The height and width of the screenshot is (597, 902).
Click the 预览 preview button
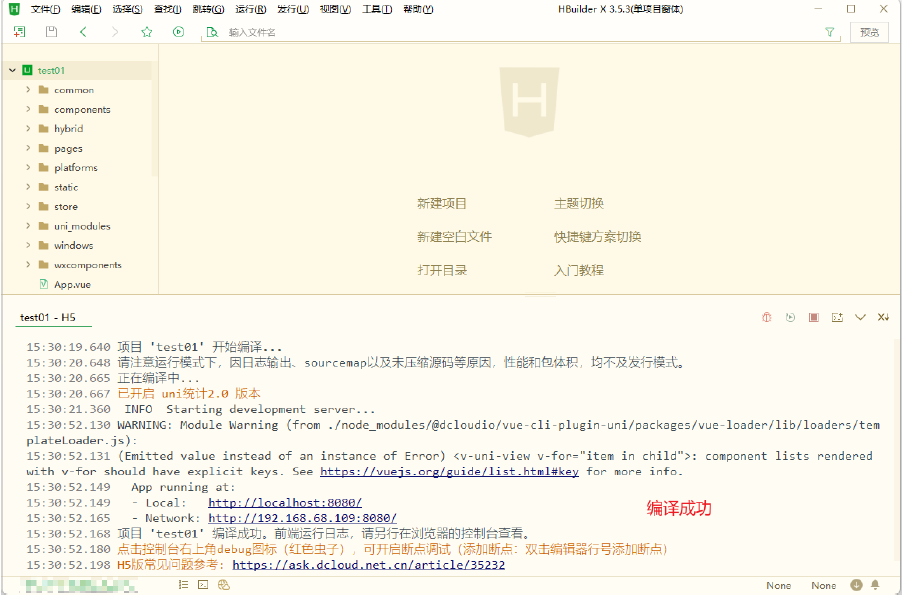(x=869, y=32)
